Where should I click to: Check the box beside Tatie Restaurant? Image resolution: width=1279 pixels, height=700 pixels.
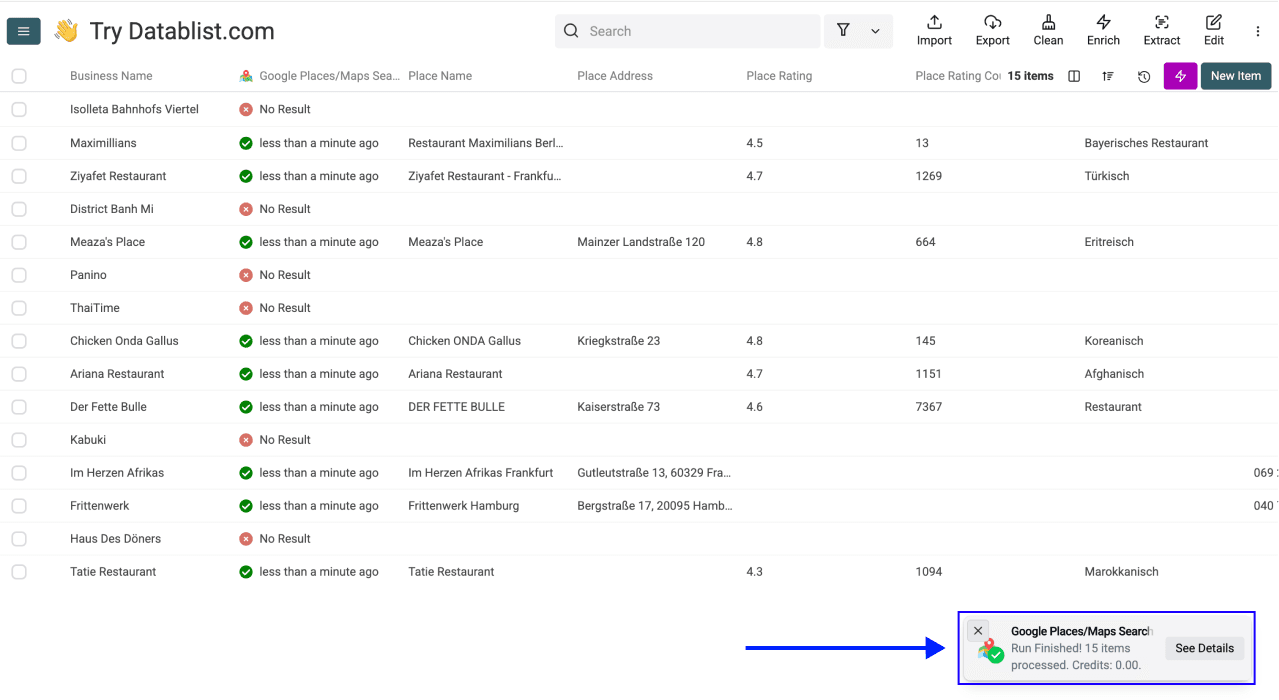[18, 571]
